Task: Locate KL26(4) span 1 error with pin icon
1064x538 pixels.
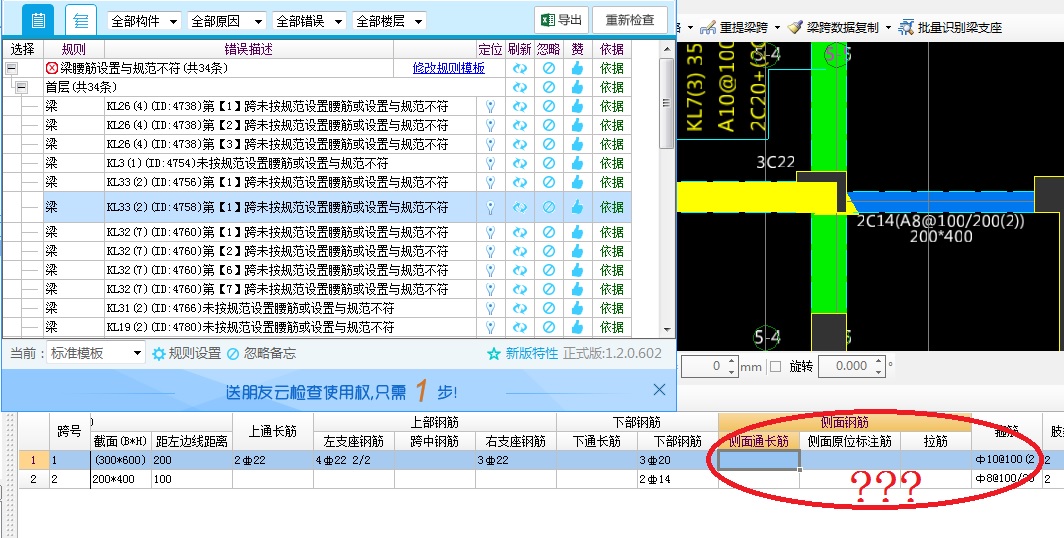Action: point(490,106)
